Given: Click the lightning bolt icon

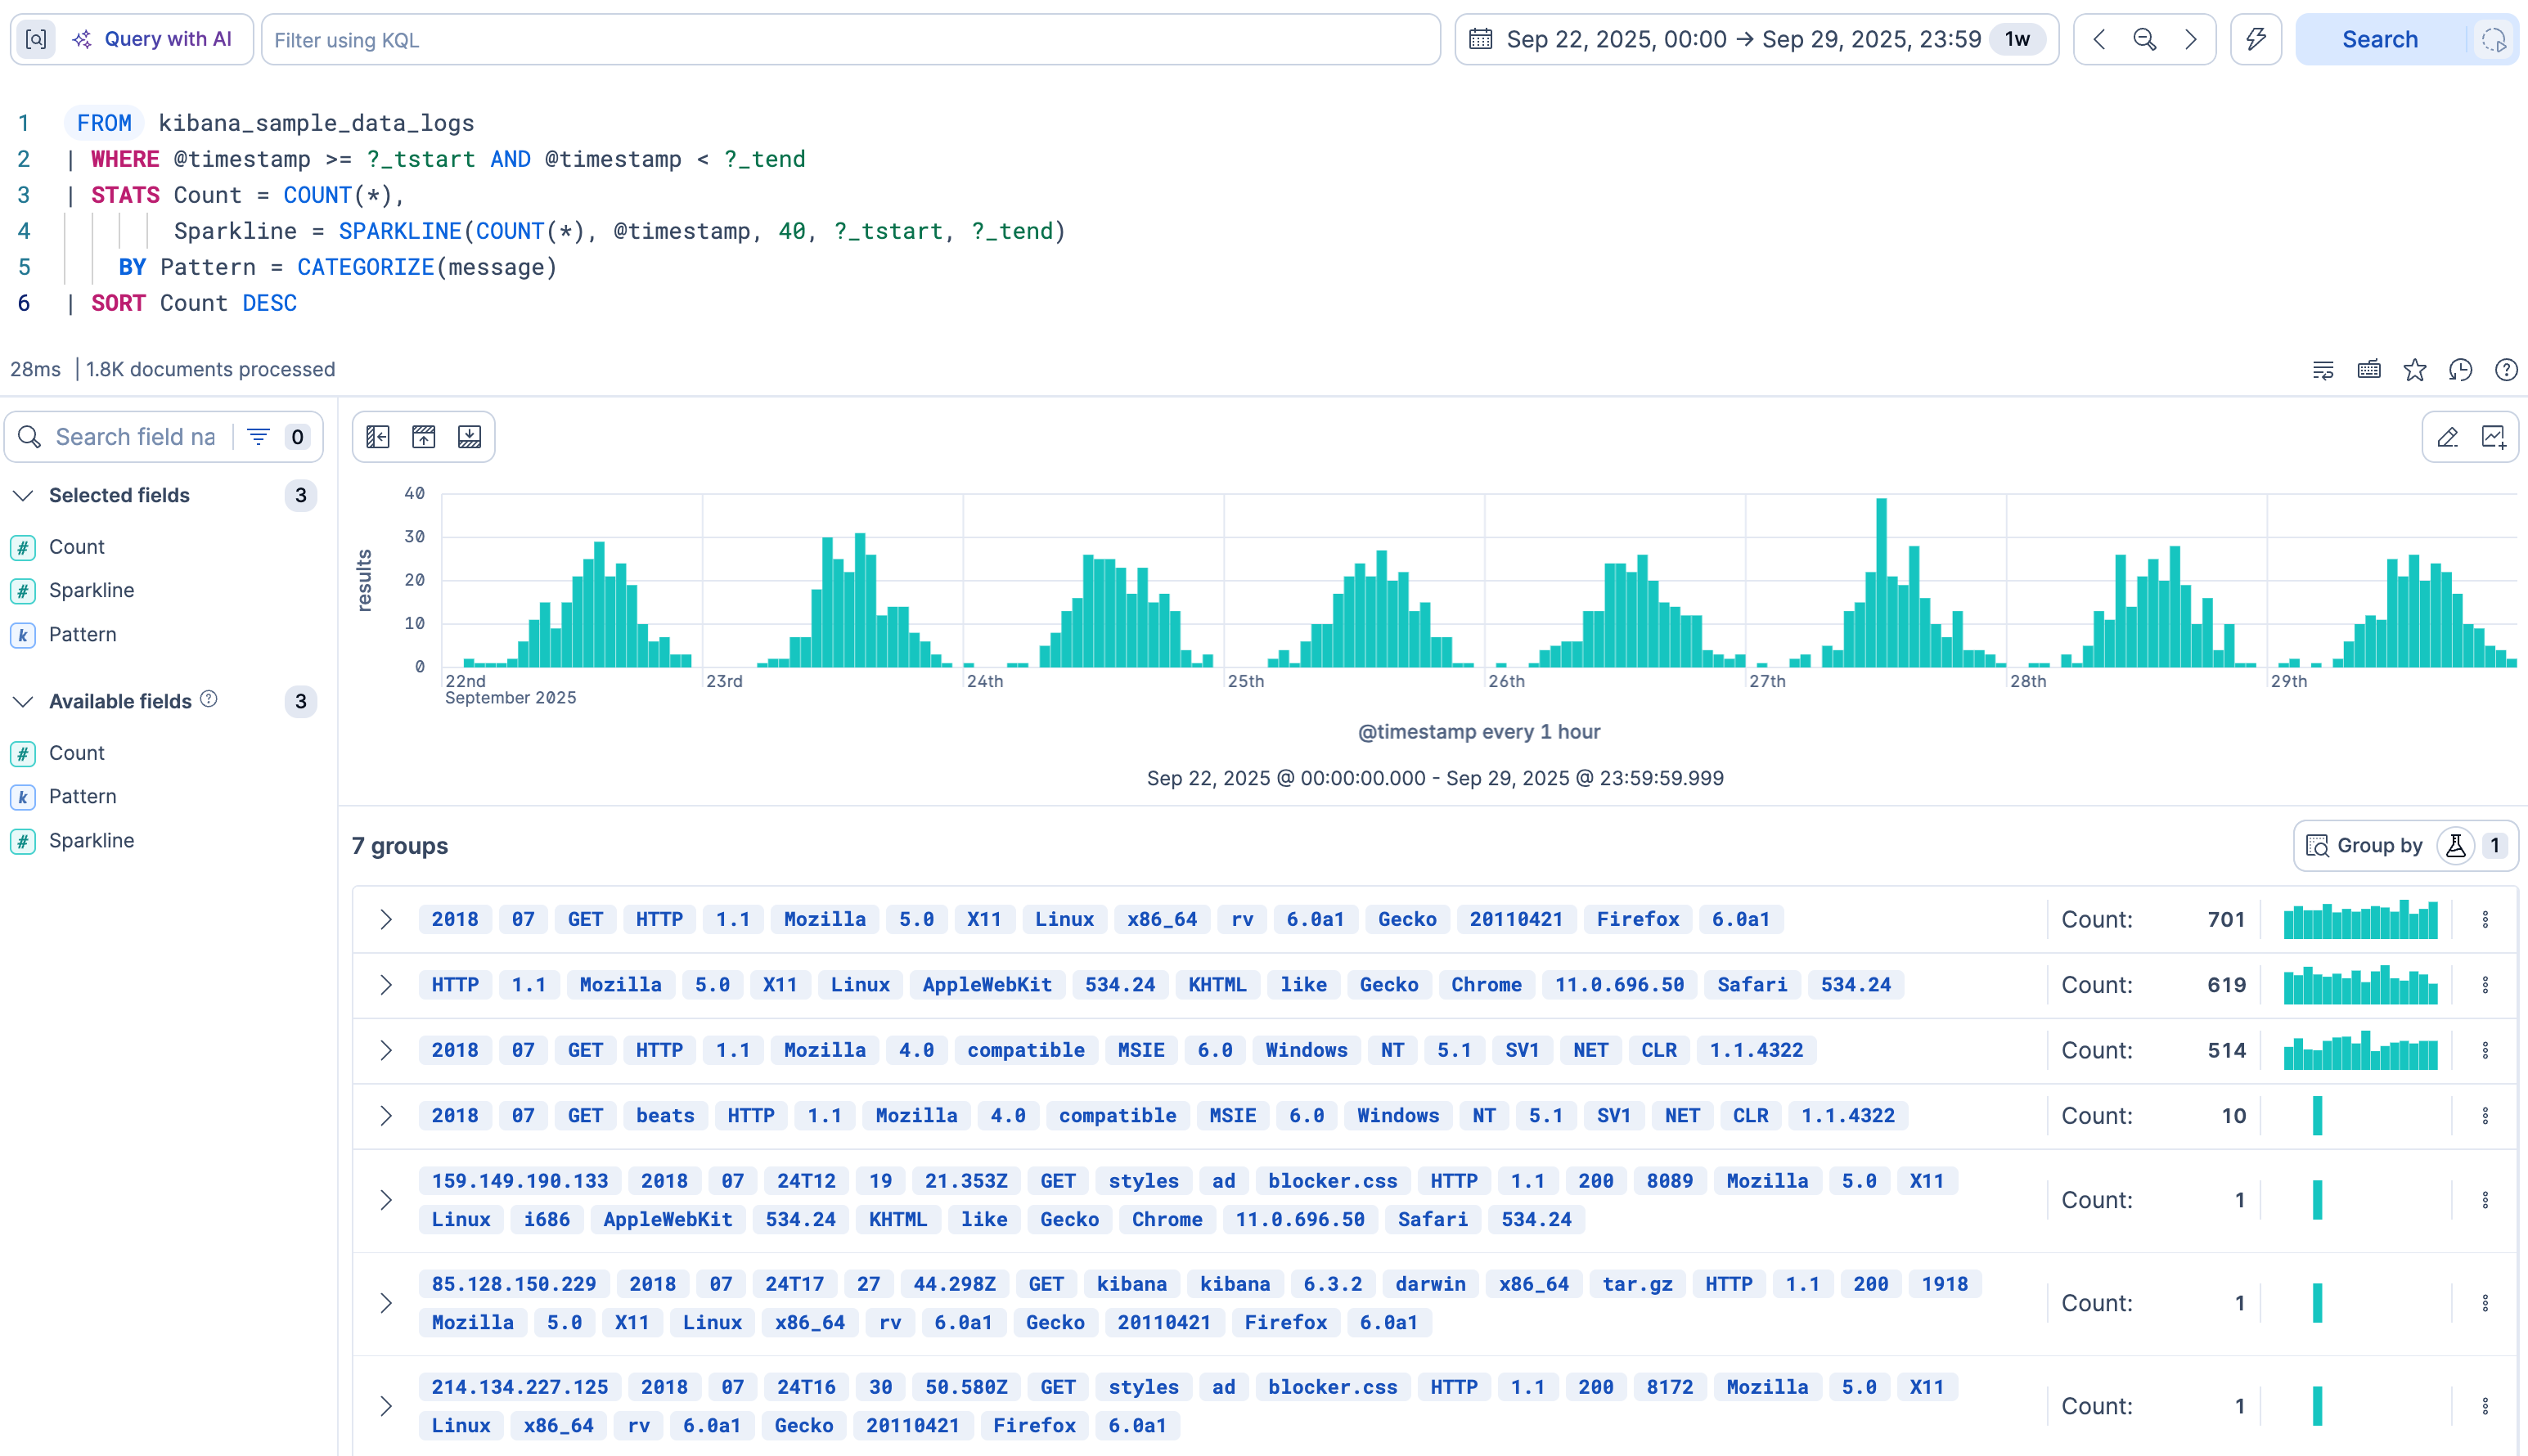Looking at the screenshot, I should (x=2256, y=39).
